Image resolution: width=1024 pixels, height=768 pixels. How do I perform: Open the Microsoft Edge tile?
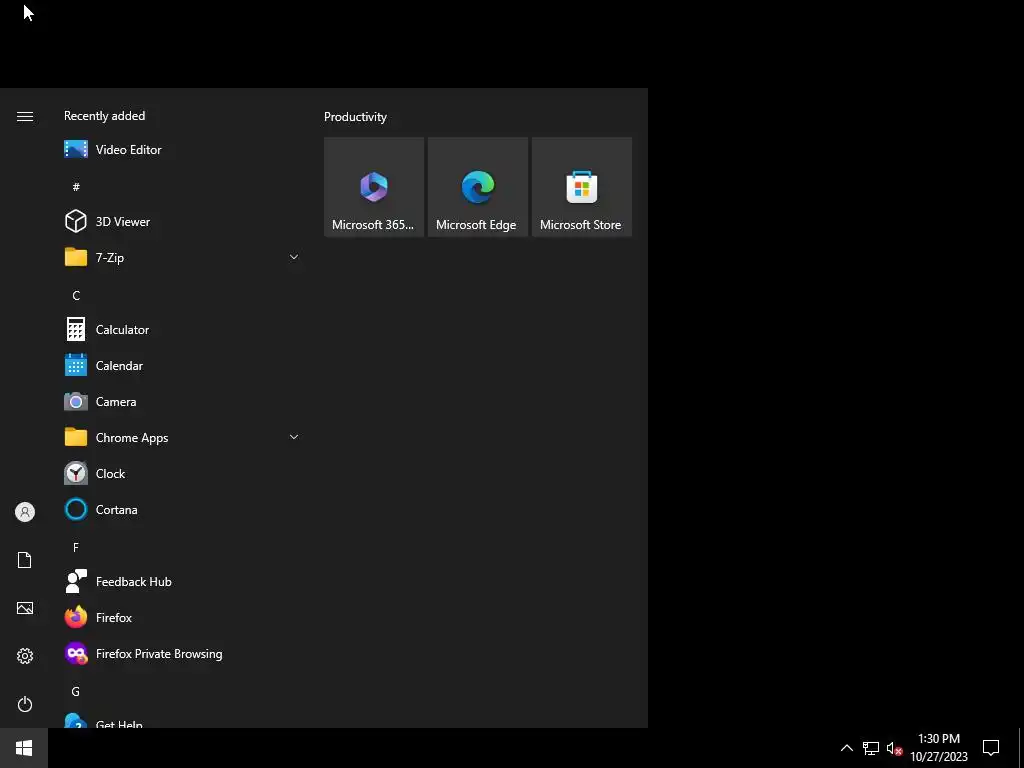point(477,187)
